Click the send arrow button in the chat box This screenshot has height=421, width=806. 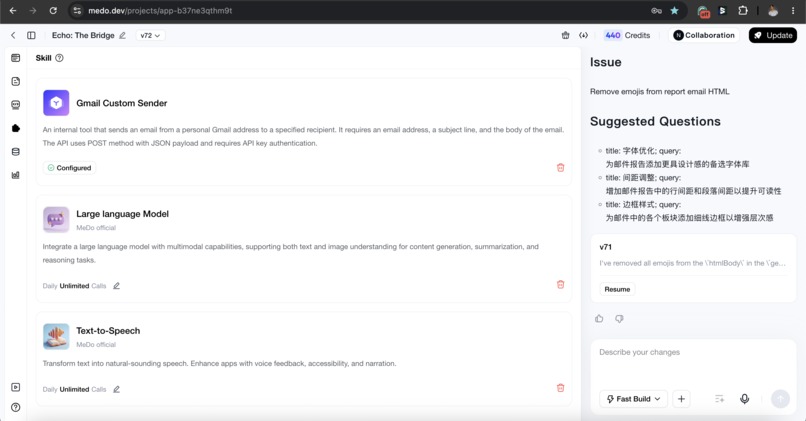coord(780,399)
